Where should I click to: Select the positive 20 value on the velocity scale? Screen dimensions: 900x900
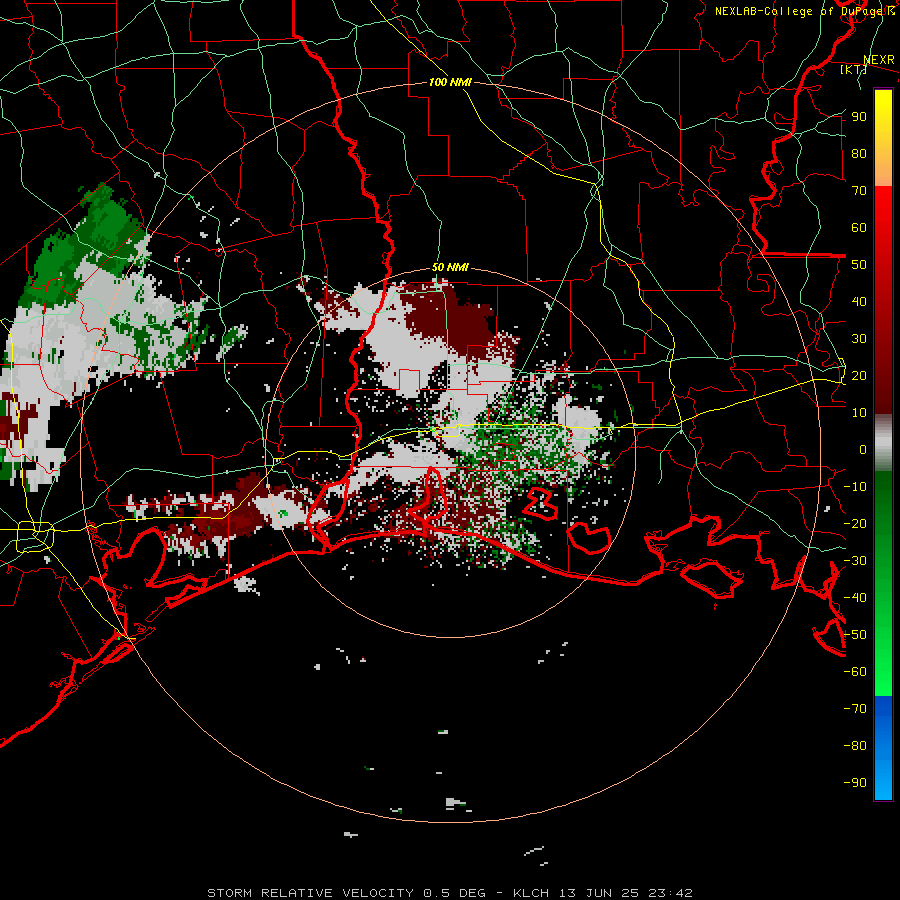pos(859,375)
